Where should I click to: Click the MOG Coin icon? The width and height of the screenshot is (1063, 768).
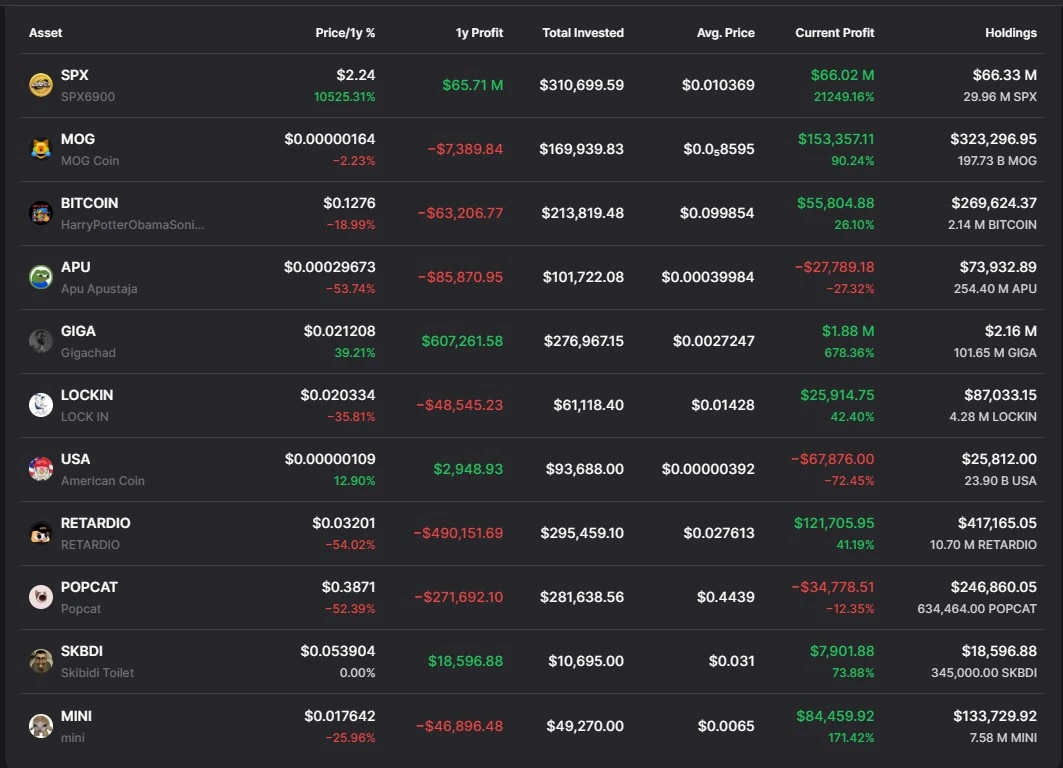pos(41,148)
